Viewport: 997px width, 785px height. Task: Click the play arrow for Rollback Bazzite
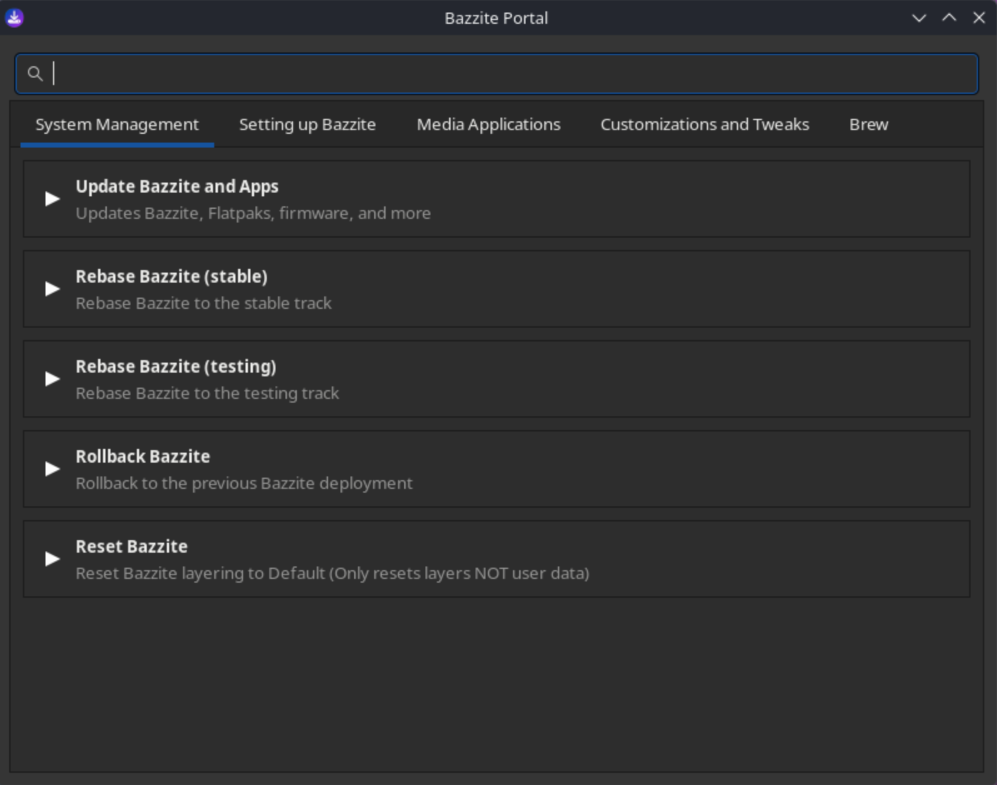click(52, 469)
